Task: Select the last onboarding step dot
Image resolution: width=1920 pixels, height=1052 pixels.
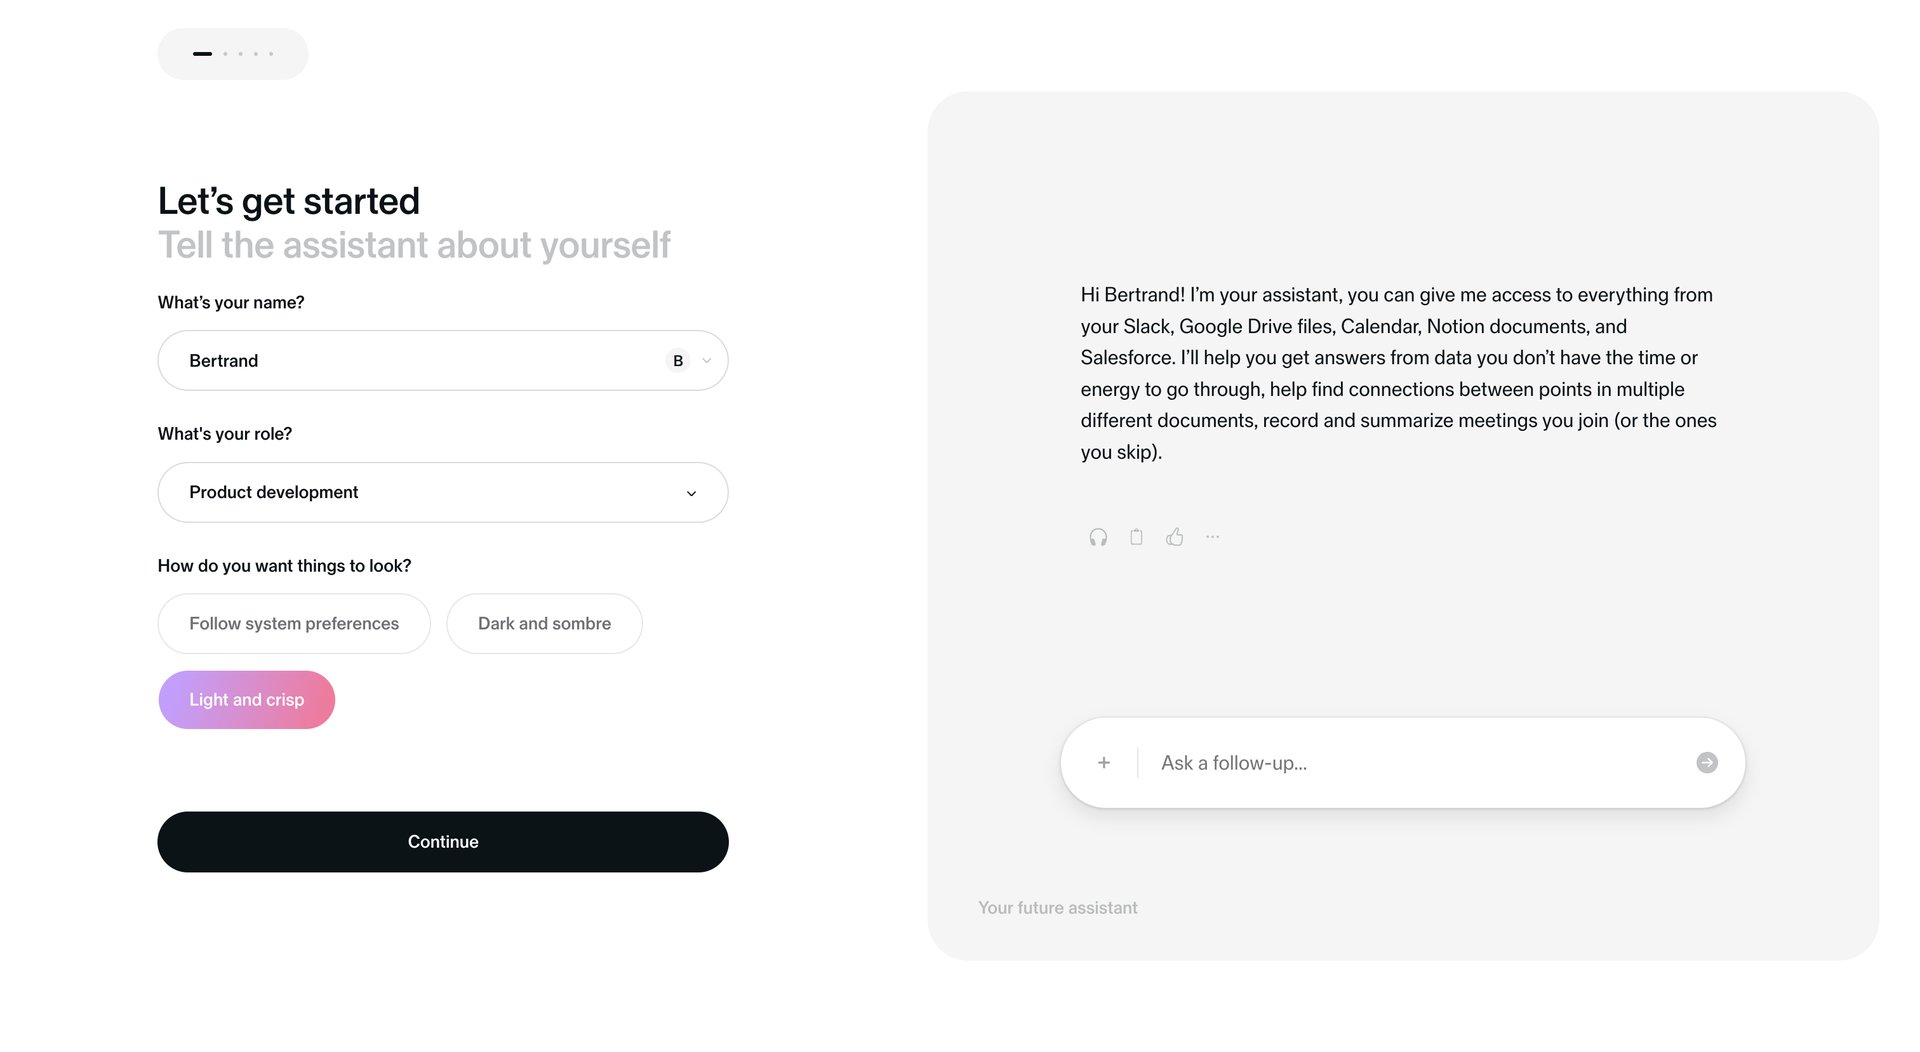Action: click(270, 53)
